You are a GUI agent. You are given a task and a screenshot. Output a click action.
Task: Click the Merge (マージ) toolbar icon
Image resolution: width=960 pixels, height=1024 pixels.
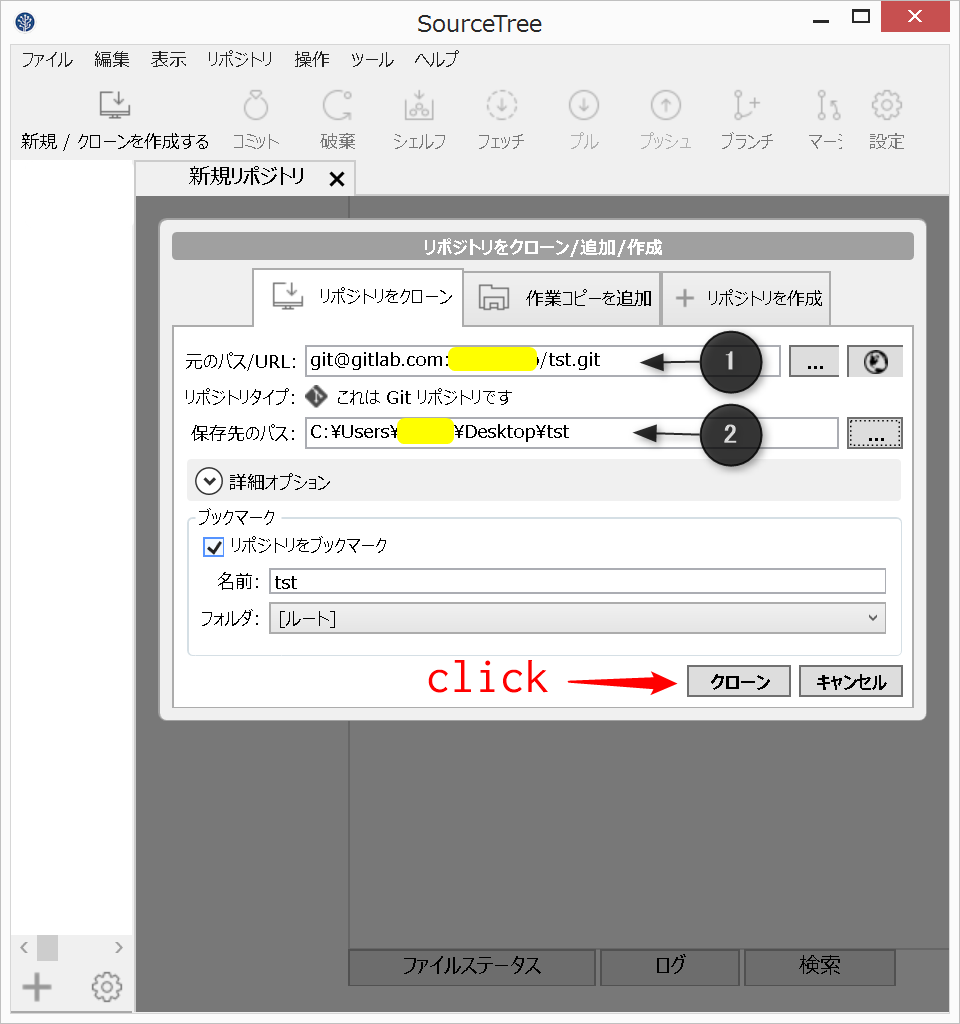point(828,104)
